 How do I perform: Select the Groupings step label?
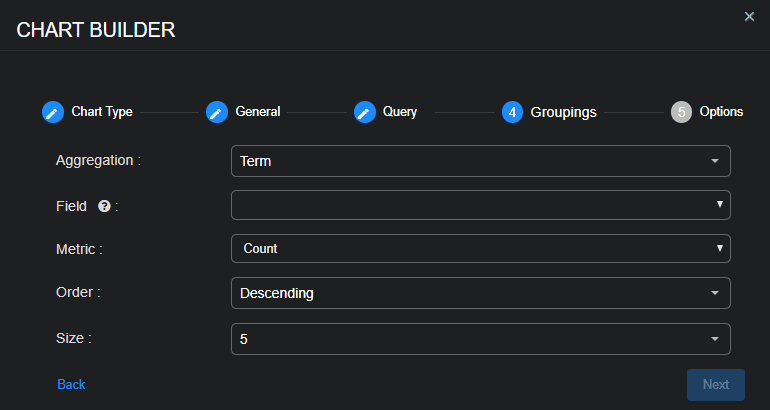click(x=563, y=112)
